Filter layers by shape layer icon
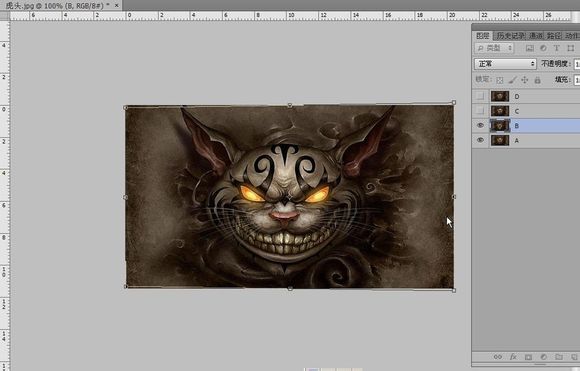Image resolution: width=580 pixels, height=371 pixels. 571,48
